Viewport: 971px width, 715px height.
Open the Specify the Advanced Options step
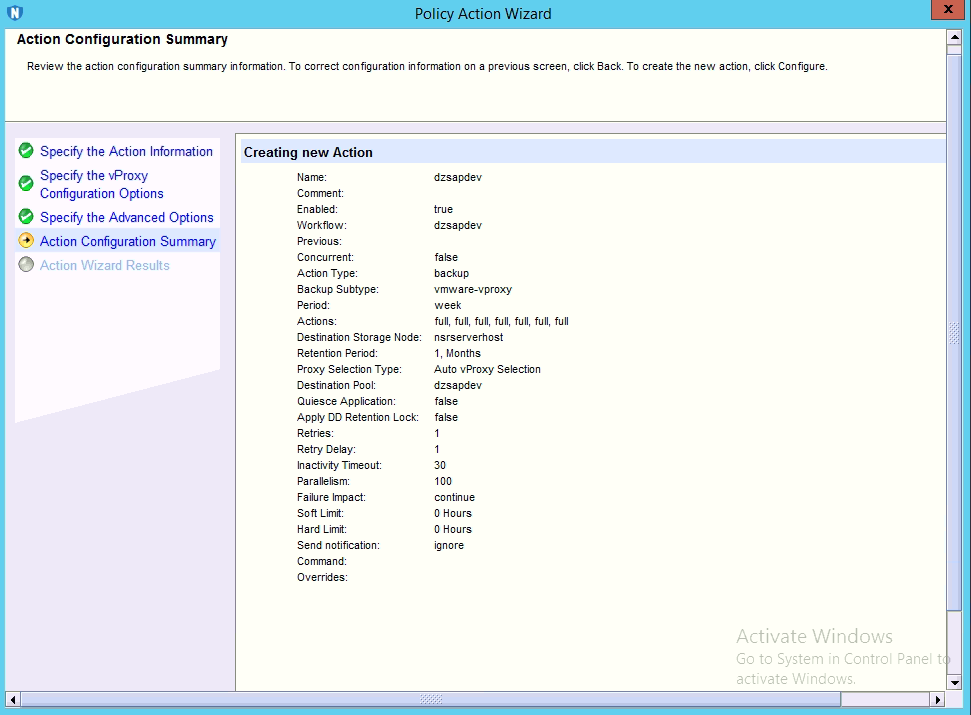click(x=126, y=217)
